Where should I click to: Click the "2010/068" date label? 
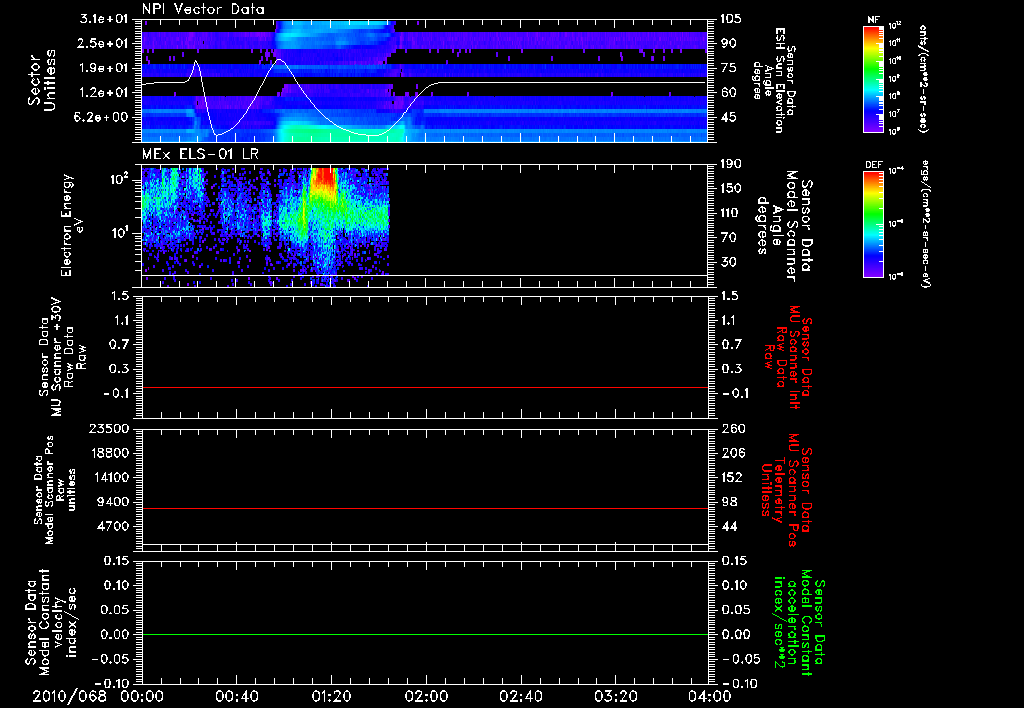69,696
